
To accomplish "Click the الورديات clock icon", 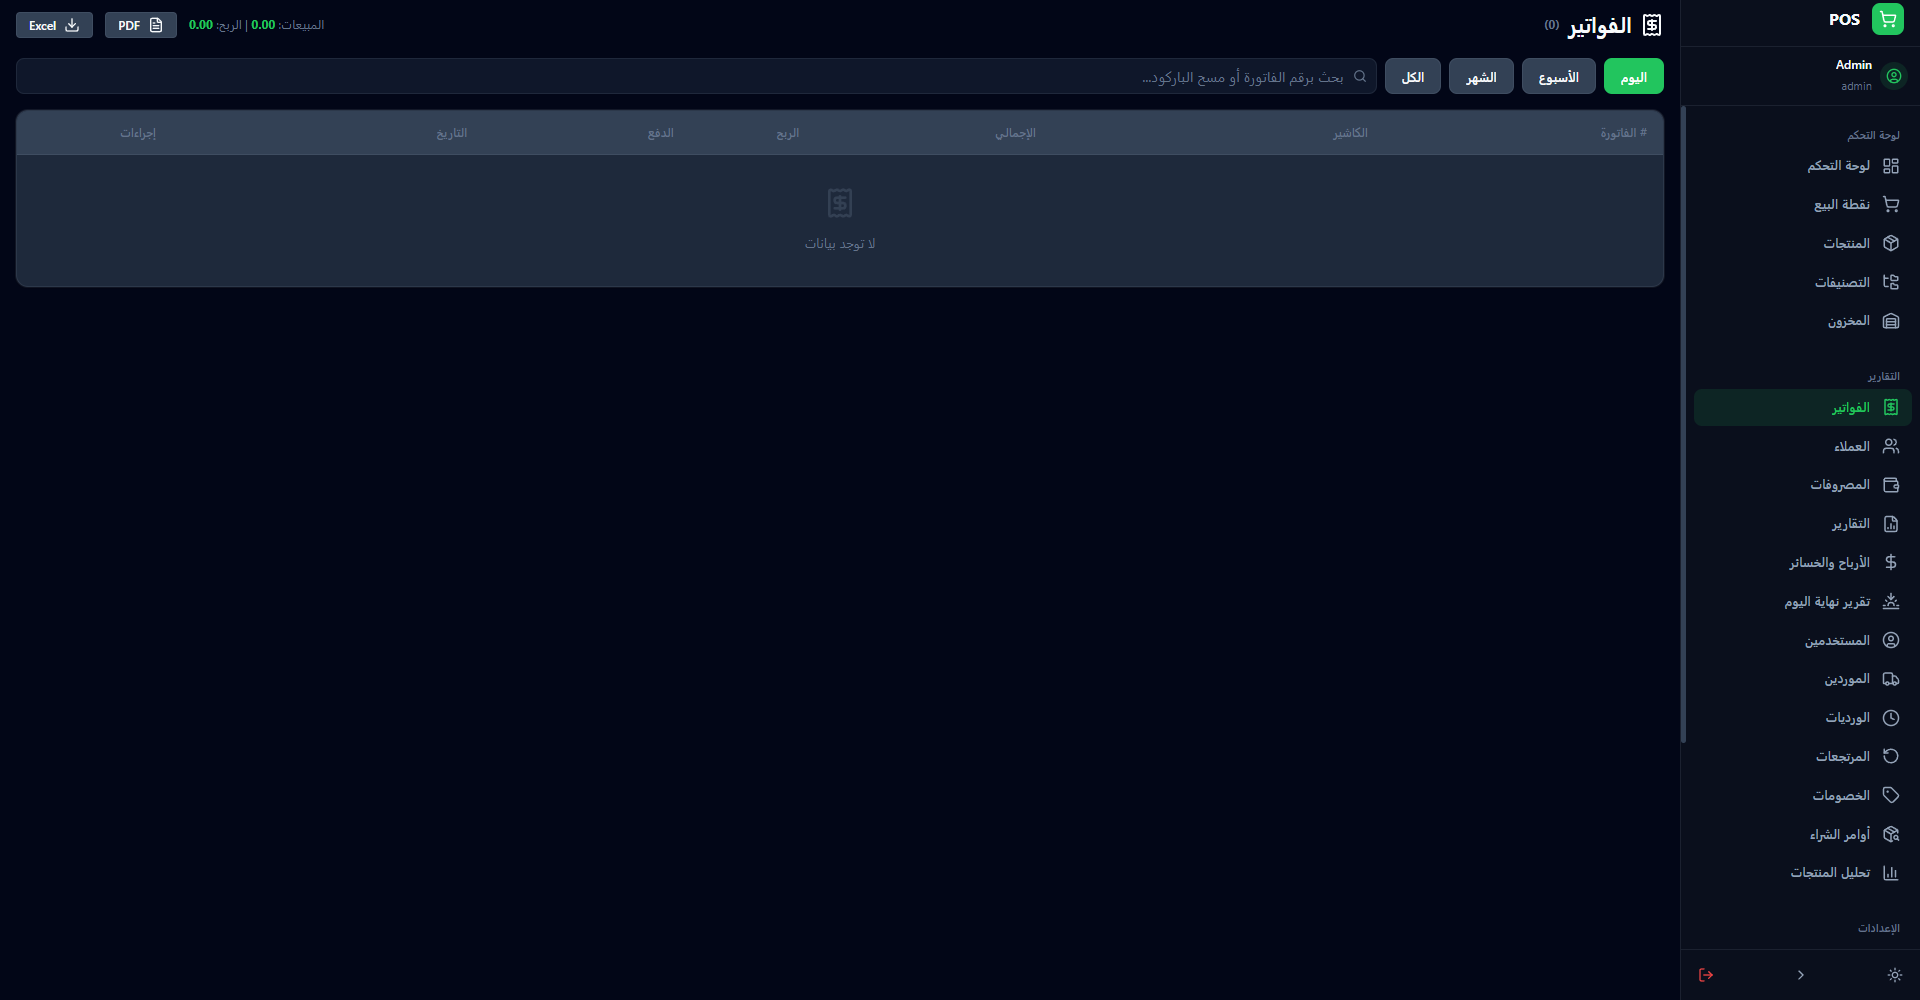I will [x=1891, y=718].
